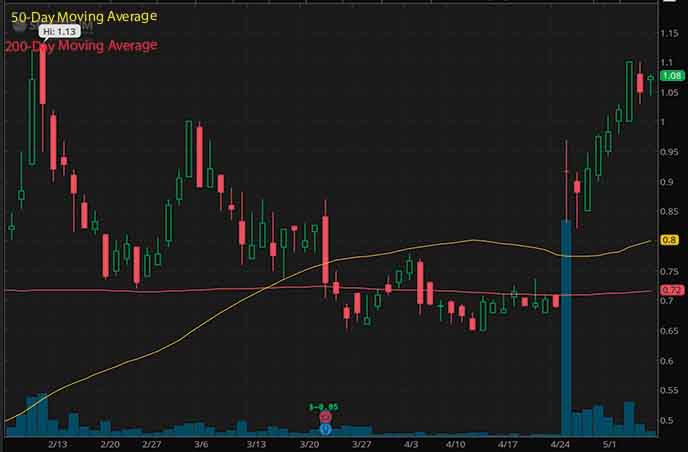Click the 2/20 date label

click(110, 444)
